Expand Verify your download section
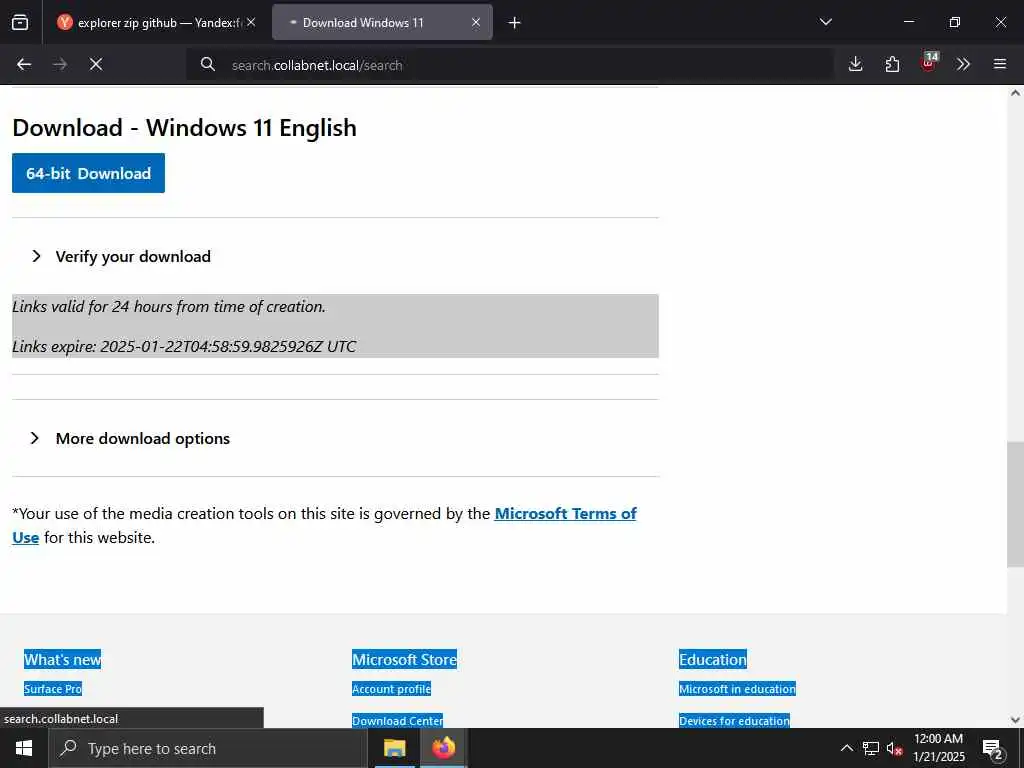The height and width of the screenshot is (768, 1024). pyautogui.click(x=121, y=257)
